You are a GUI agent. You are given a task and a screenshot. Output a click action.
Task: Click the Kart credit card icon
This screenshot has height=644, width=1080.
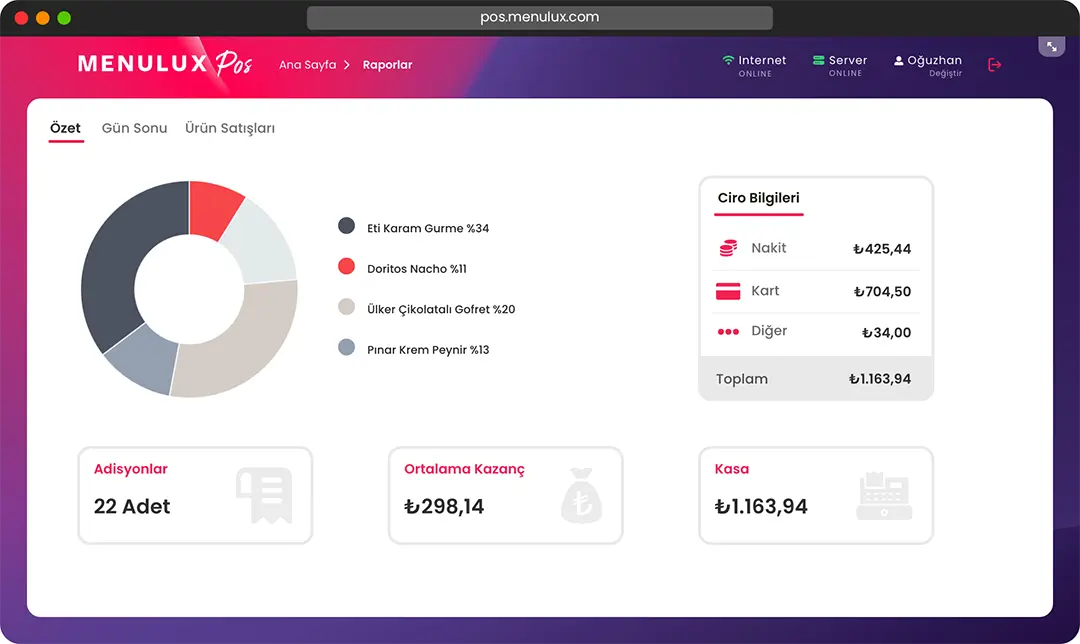click(x=728, y=291)
